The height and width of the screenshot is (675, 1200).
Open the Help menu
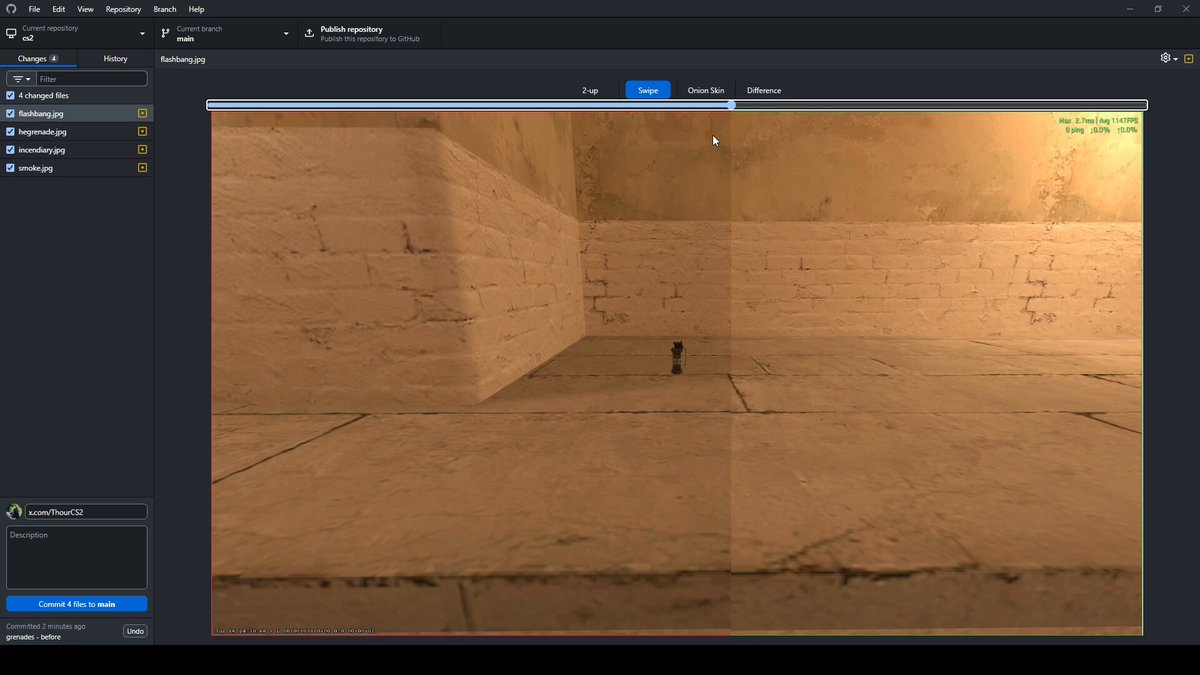click(x=196, y=9)
